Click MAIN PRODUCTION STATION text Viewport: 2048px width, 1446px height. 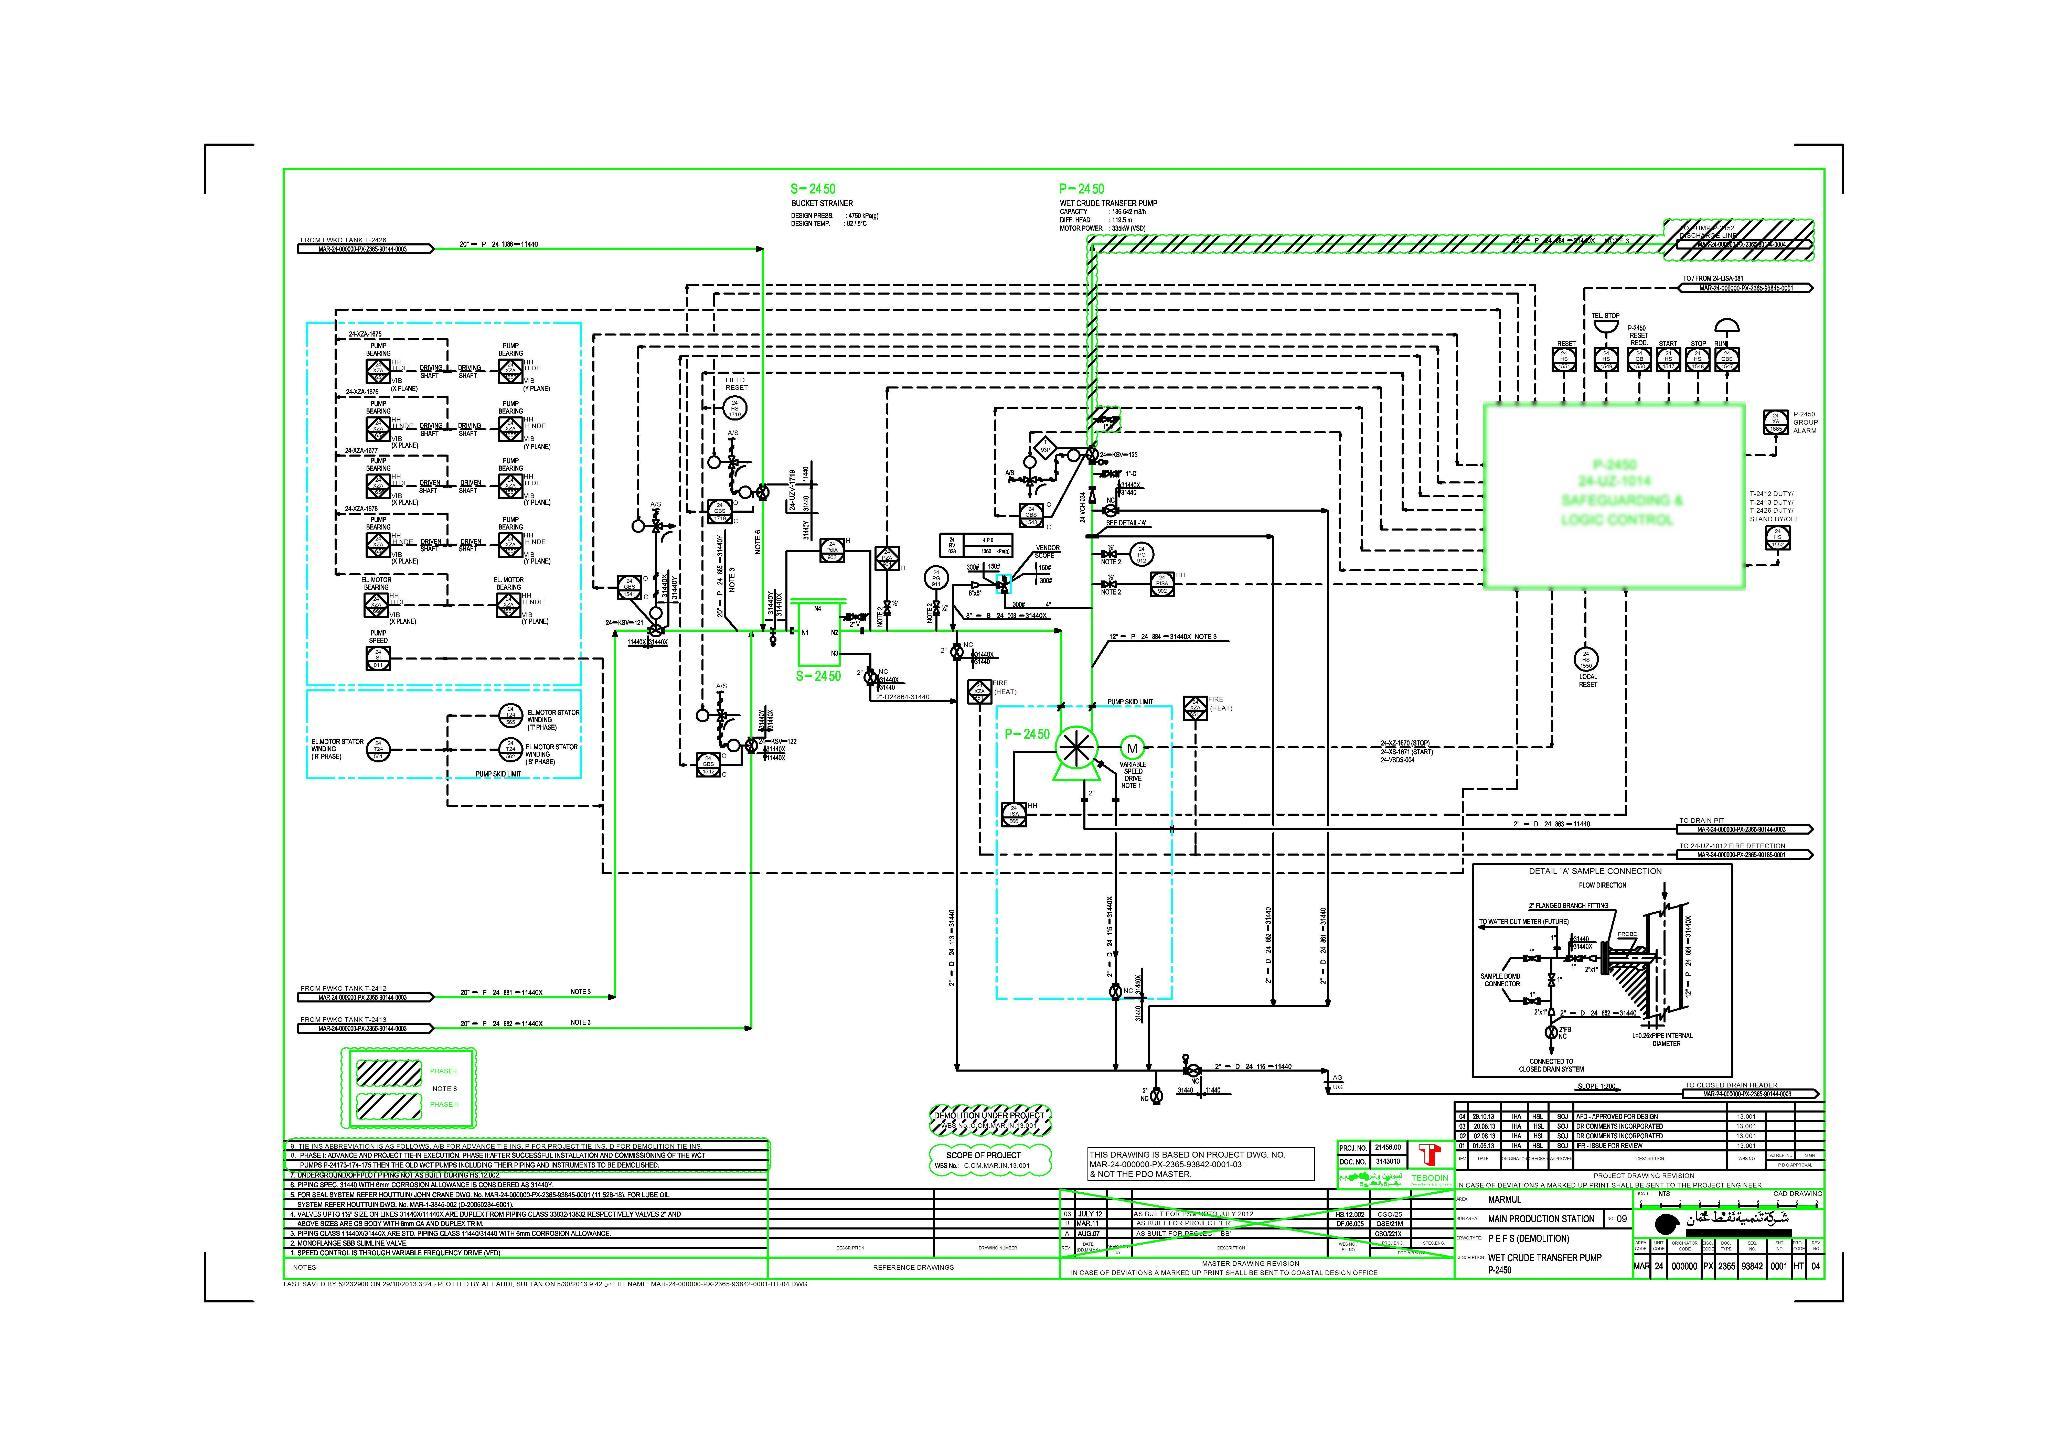point(1541,1219)
